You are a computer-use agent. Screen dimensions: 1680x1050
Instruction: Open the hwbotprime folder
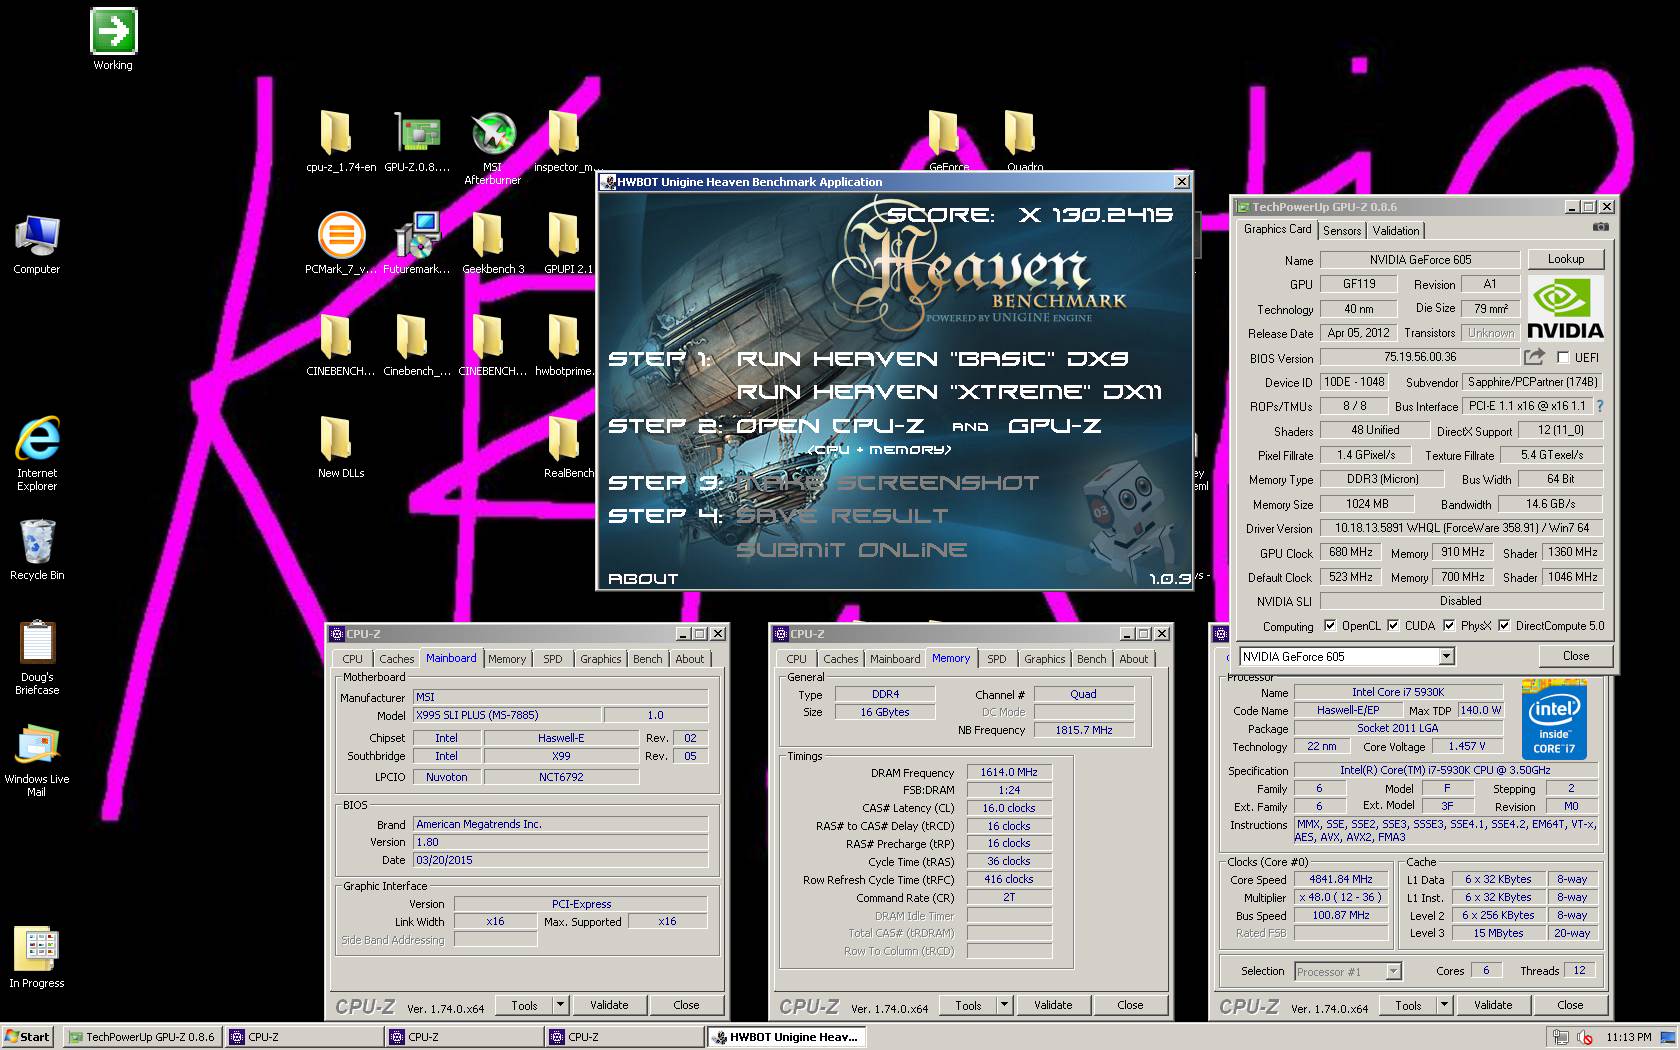(563, 336)
